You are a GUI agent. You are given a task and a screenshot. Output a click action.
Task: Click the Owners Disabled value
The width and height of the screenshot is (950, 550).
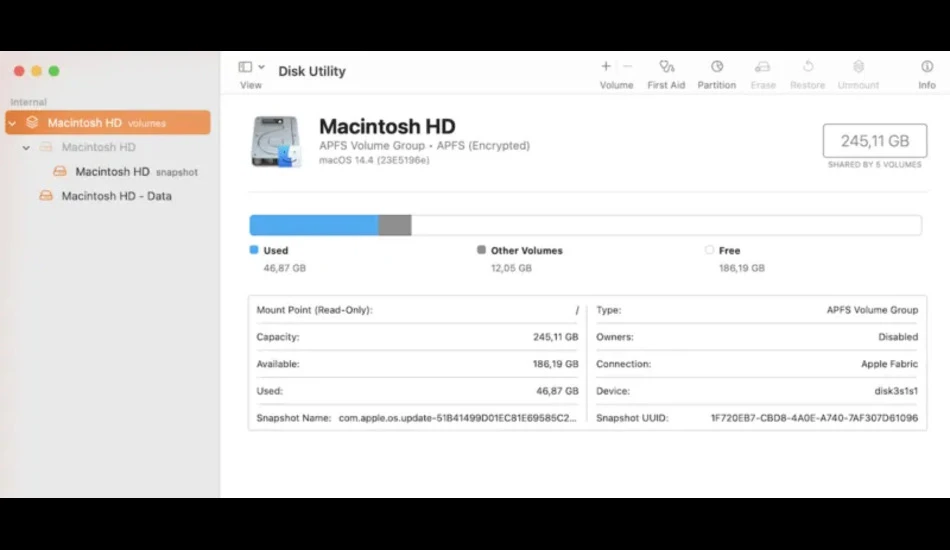coord(898,337)
